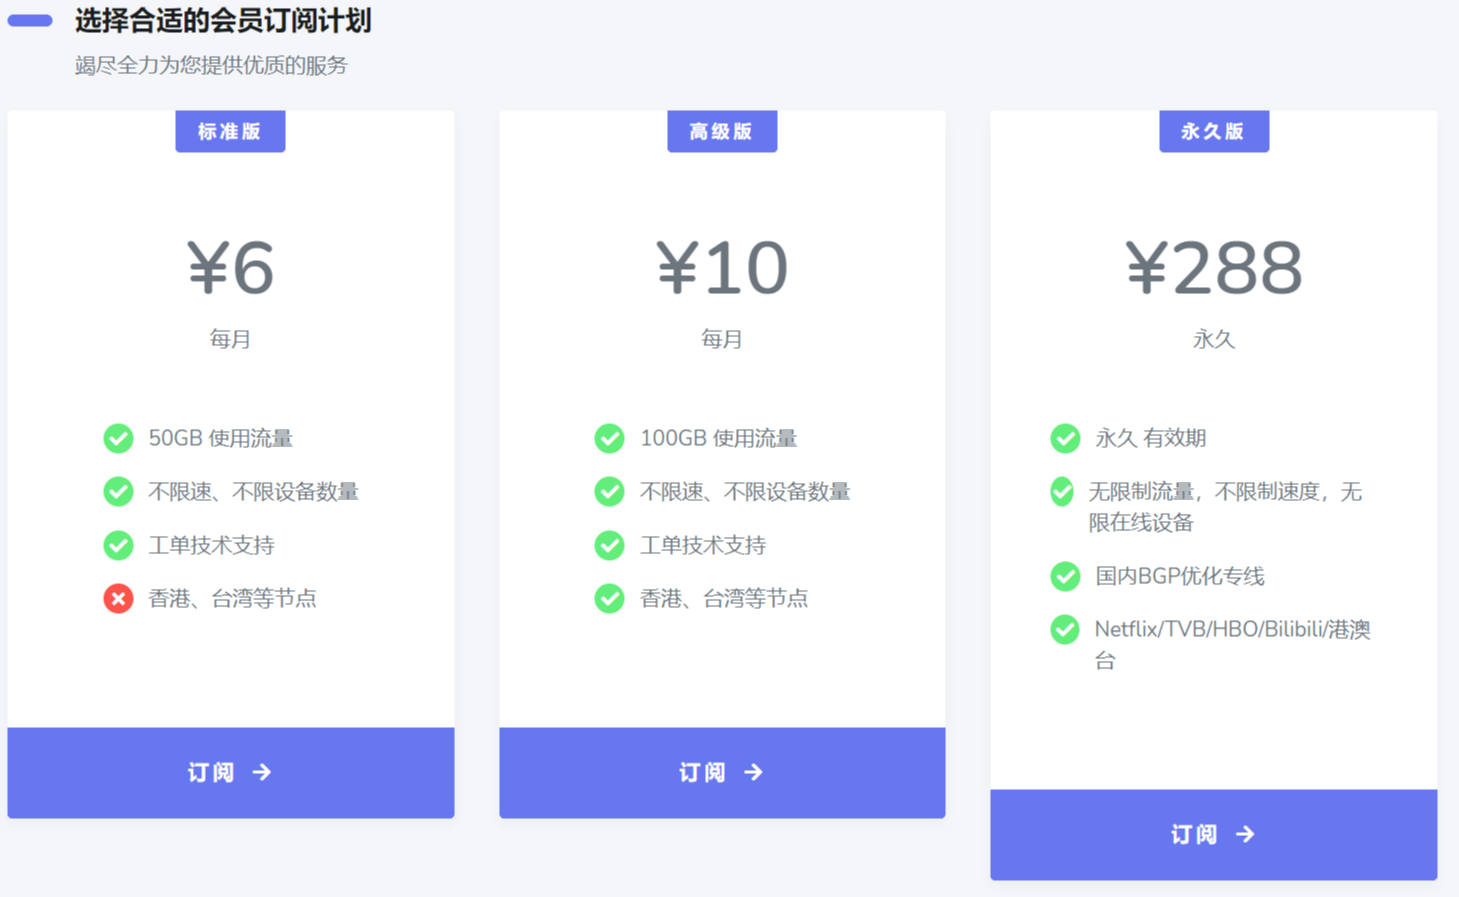Click the 选择合适的会员订阅计划 heading
Image resolution: width=1459 pixels, height=897 pixels.
click(223, 21)
